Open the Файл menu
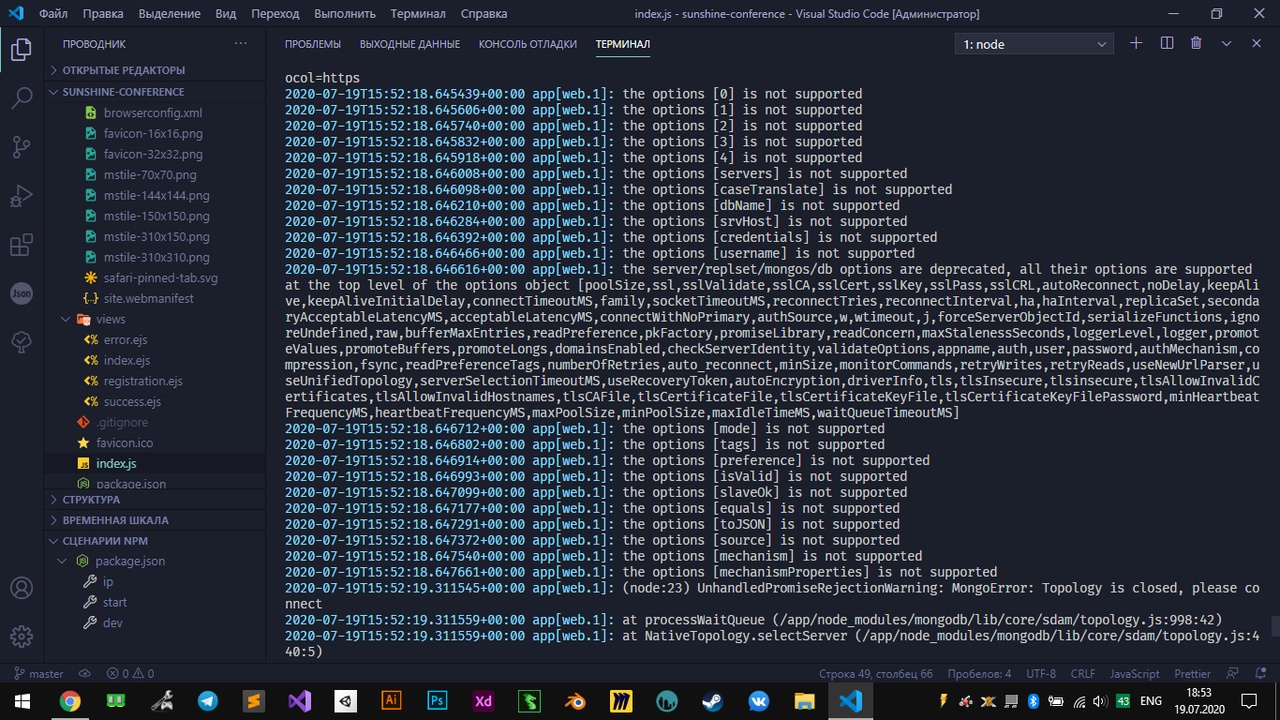1280x720 pixels. click(54, 14)
